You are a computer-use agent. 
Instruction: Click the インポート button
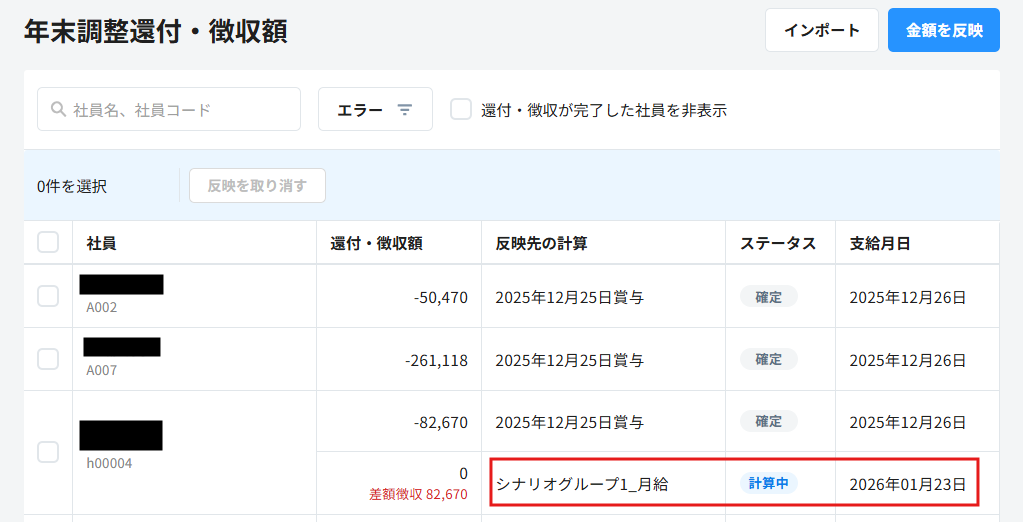click(x=821, y=30)
